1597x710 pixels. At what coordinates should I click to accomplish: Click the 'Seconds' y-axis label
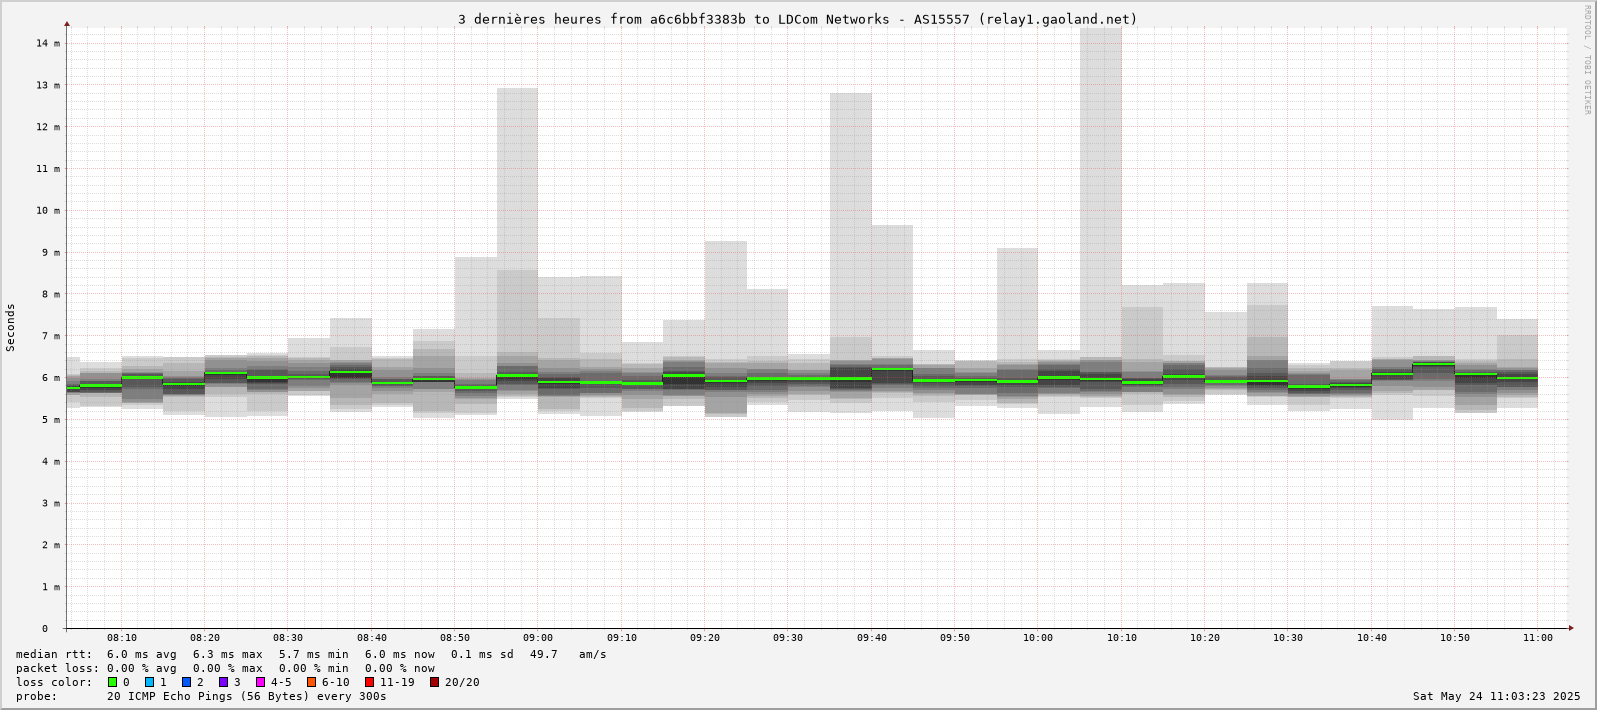[11, 328]
